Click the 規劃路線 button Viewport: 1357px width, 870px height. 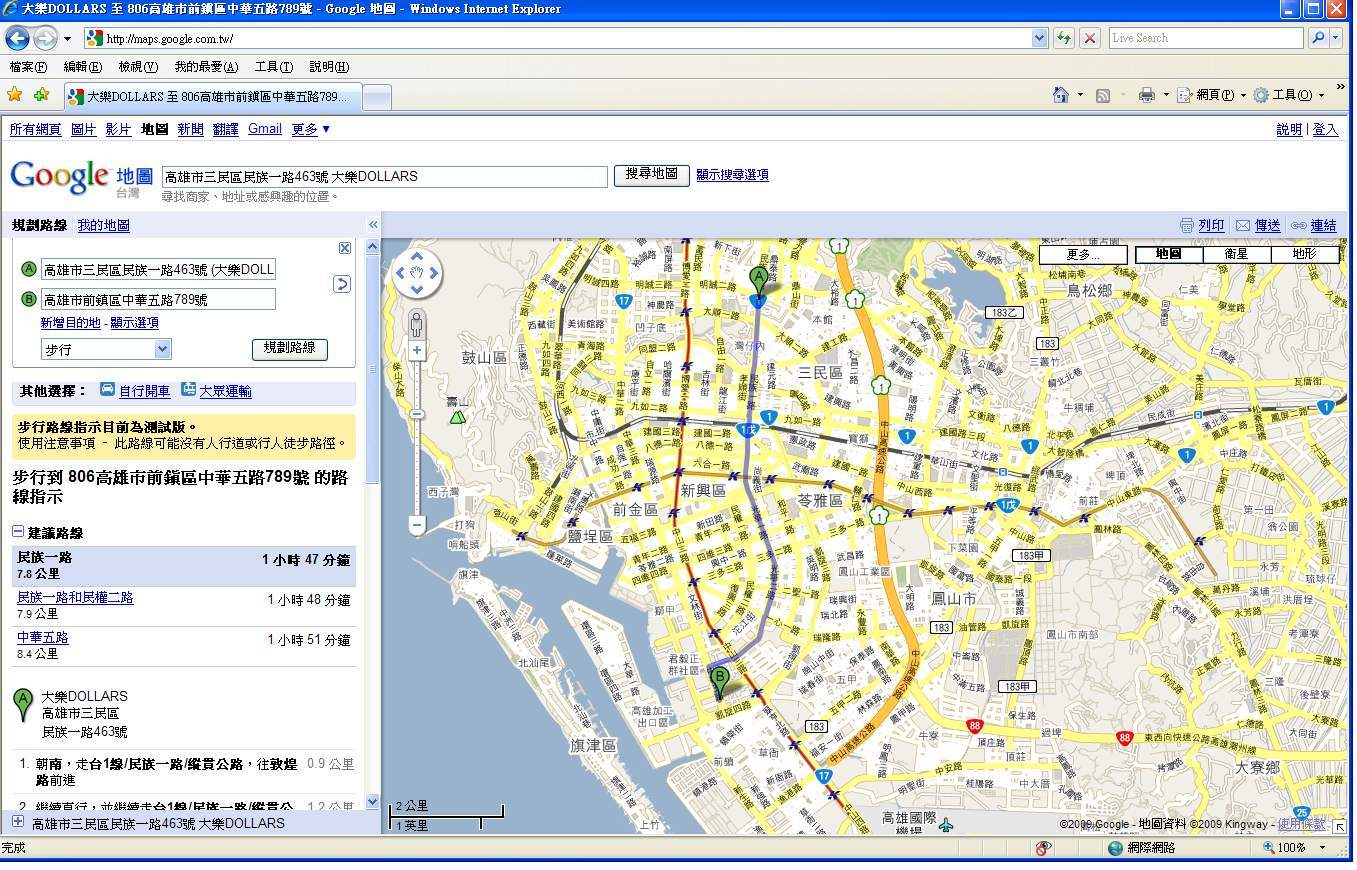[x=289, y=349]
